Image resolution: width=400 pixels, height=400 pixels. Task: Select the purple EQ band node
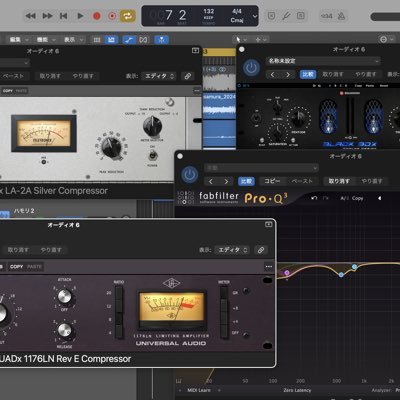(287, 273)
